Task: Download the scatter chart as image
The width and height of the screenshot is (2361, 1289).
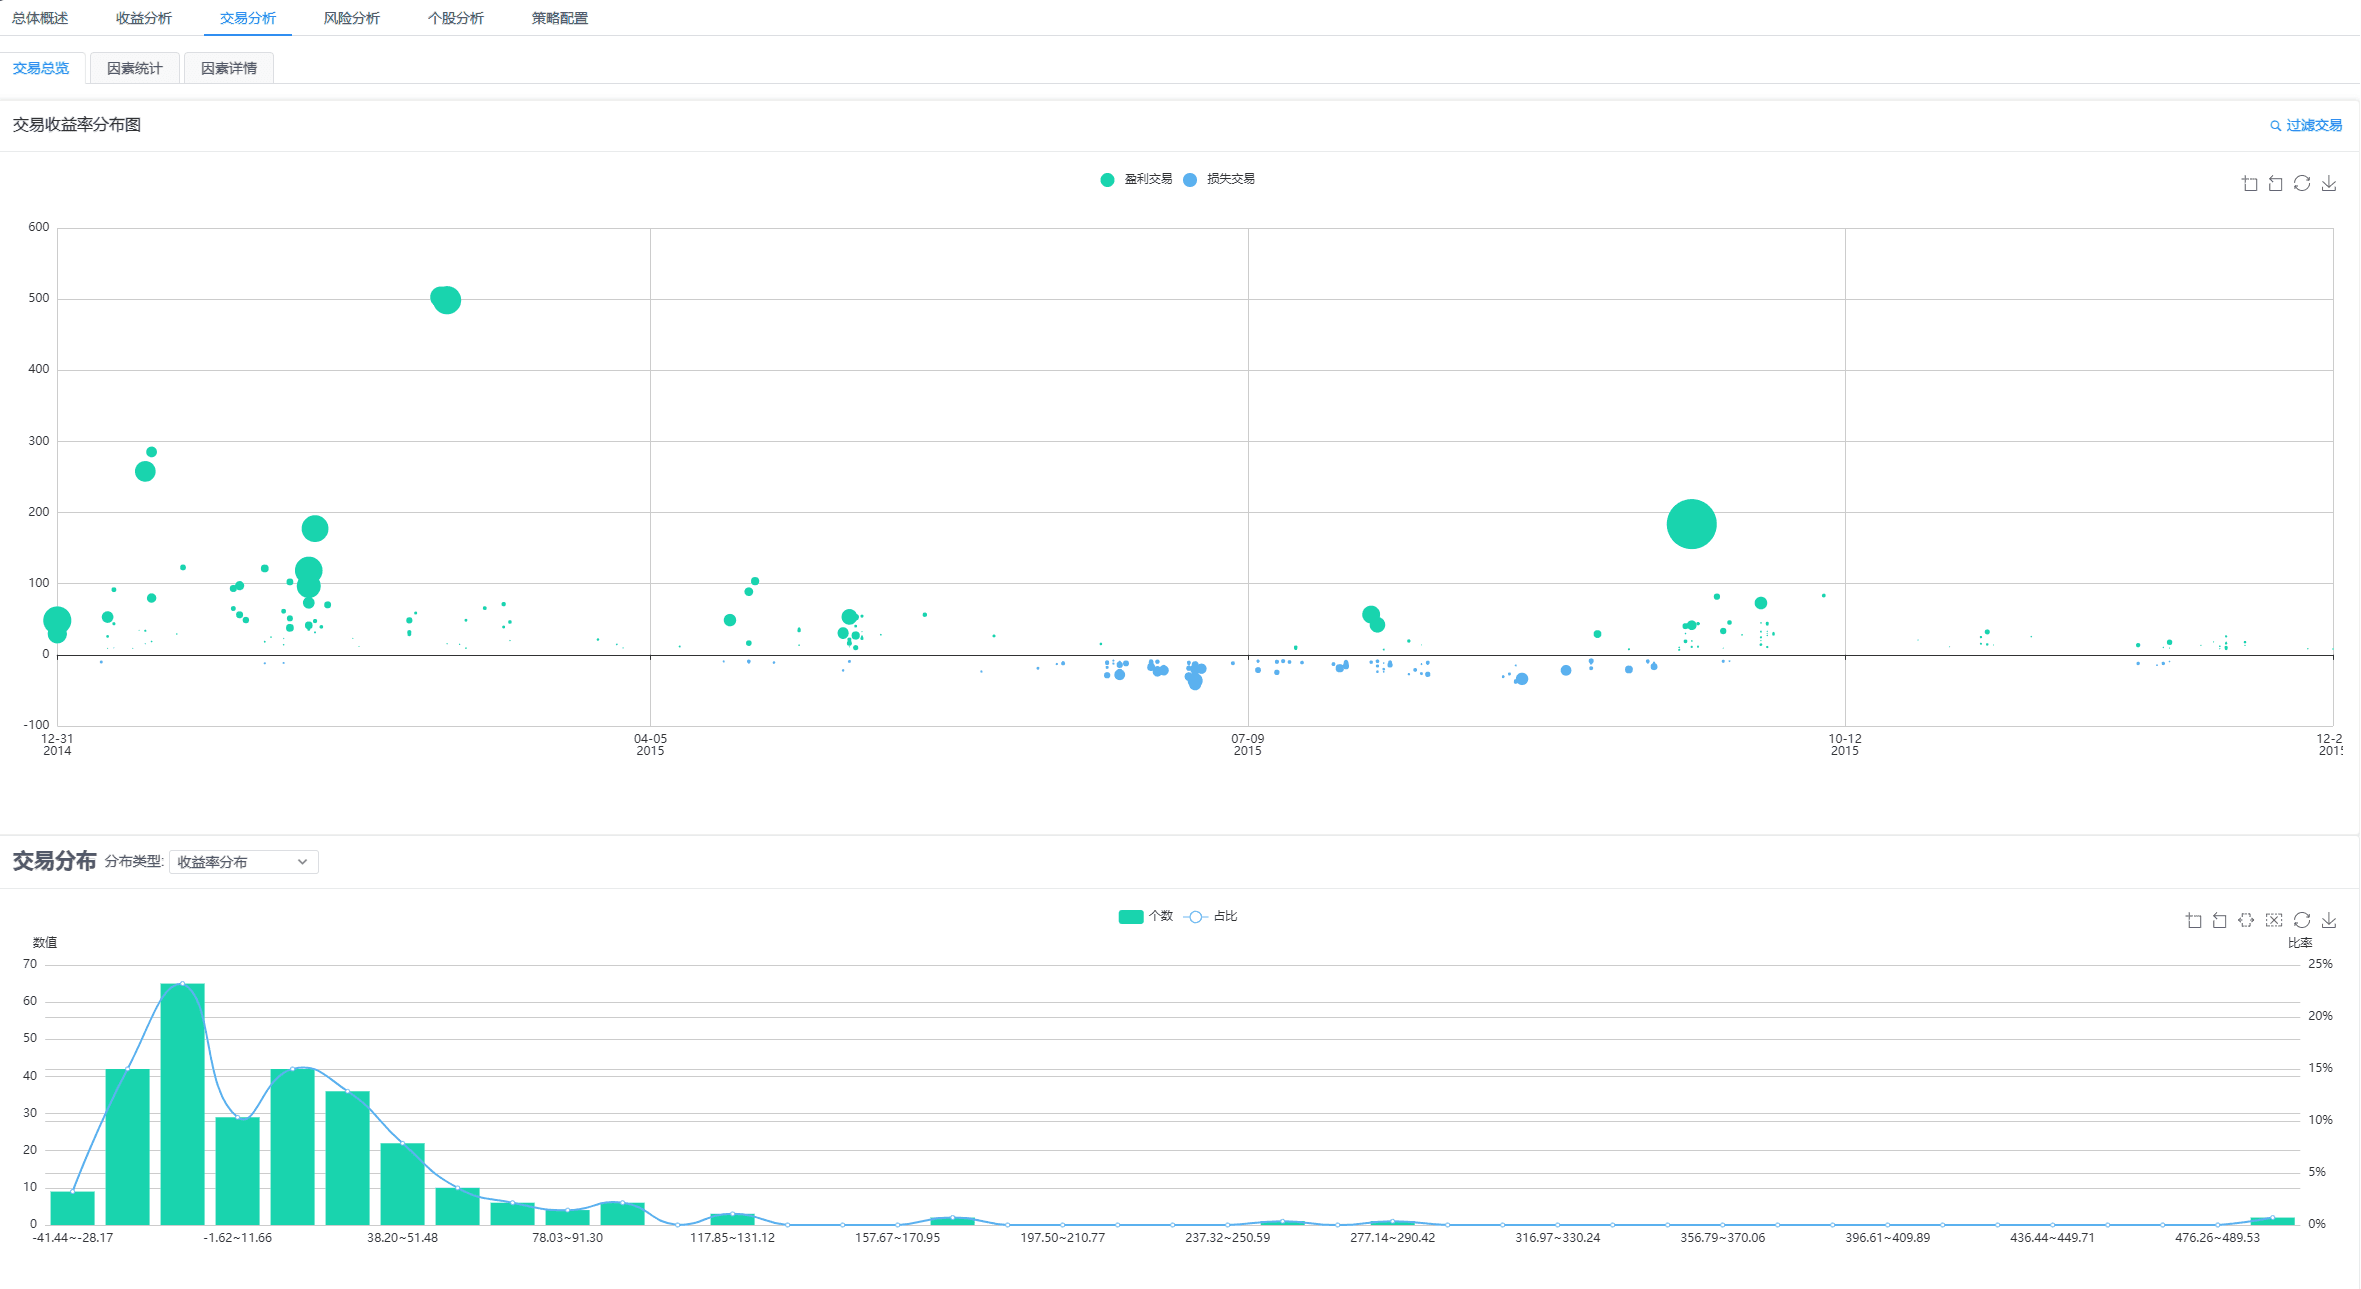Action: click(x=2329, y=183)
